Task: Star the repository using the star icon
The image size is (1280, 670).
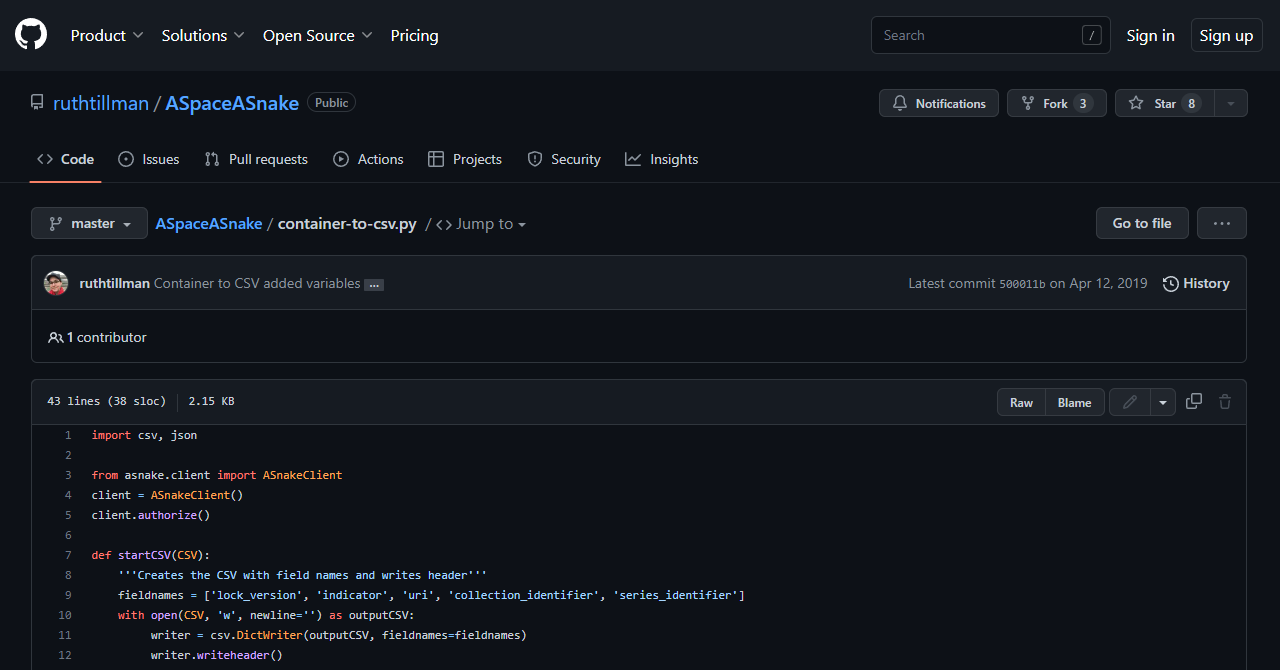Action: coord(1137,103)
